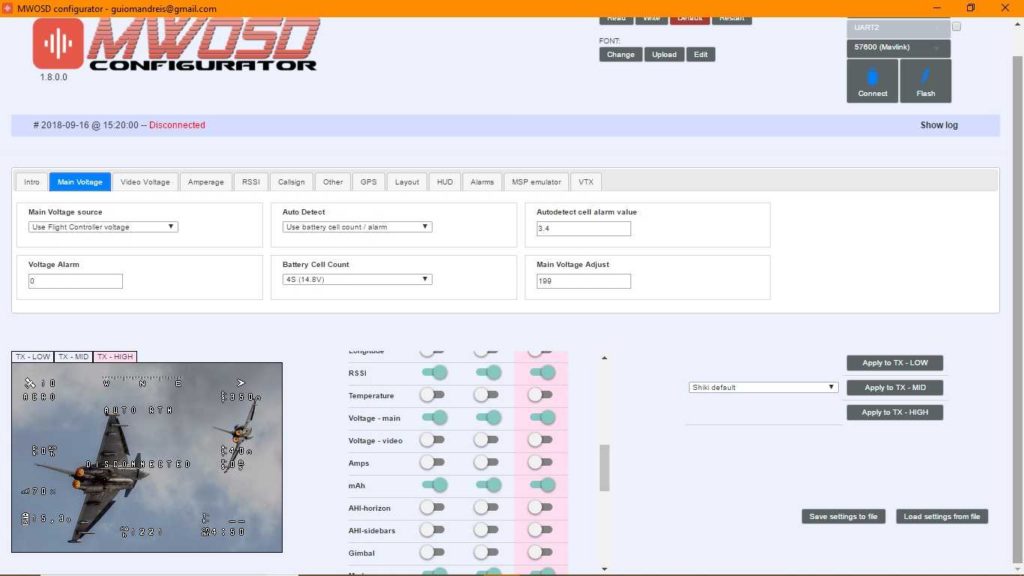Click the Show log link
The image size is (1024, 576).
(x=938, y=125)
